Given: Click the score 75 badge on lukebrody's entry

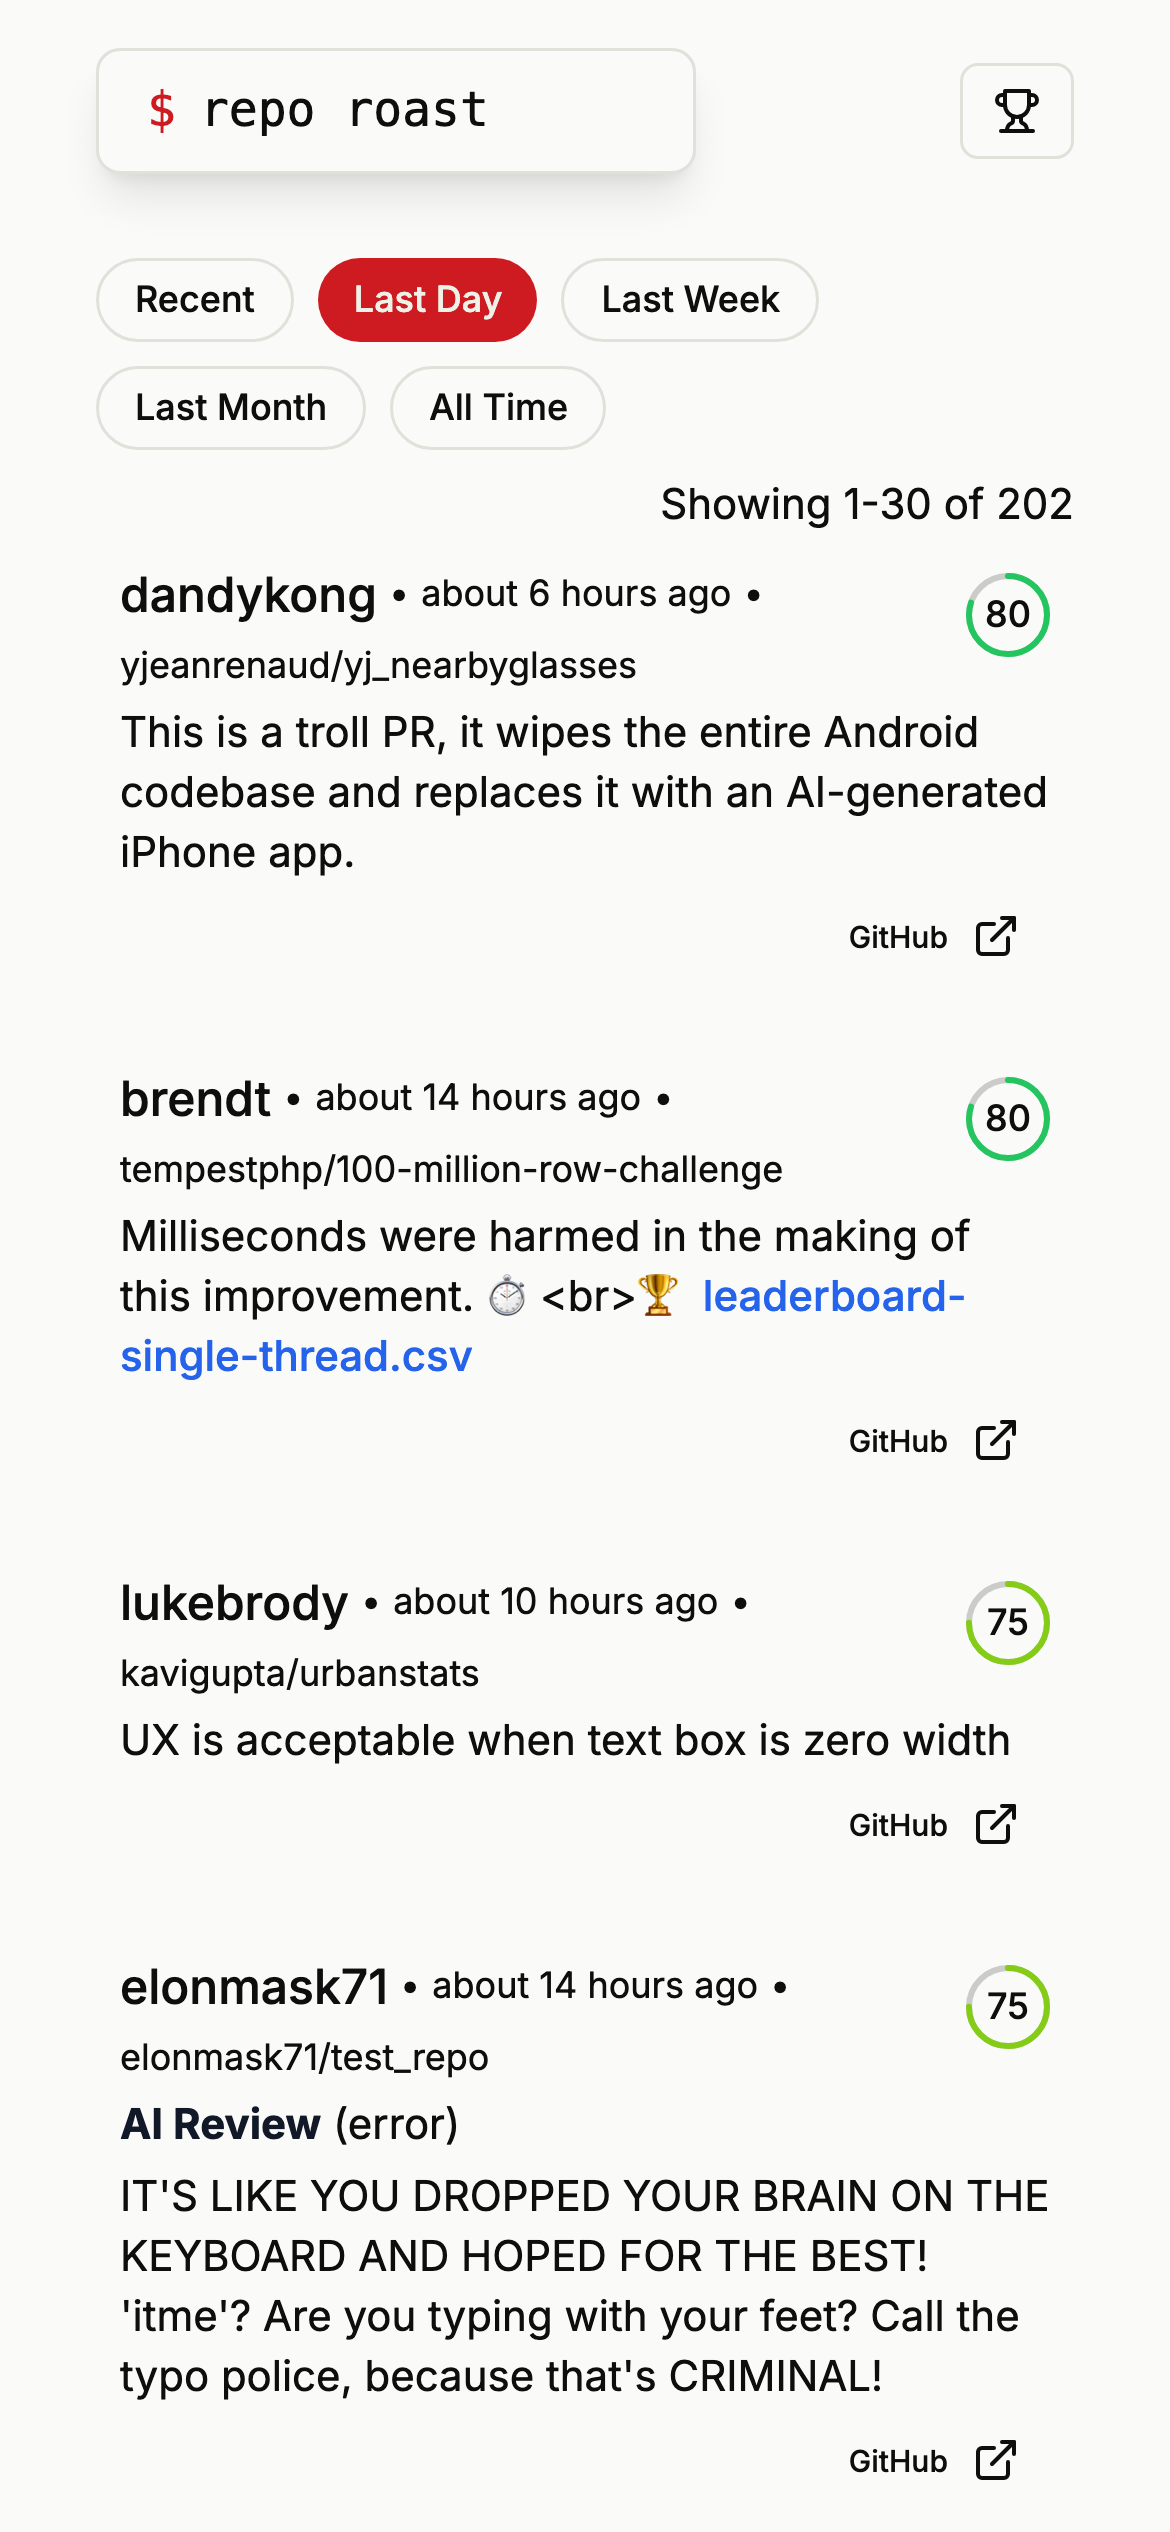Looking at the screenshot, I should 1007,1623.
